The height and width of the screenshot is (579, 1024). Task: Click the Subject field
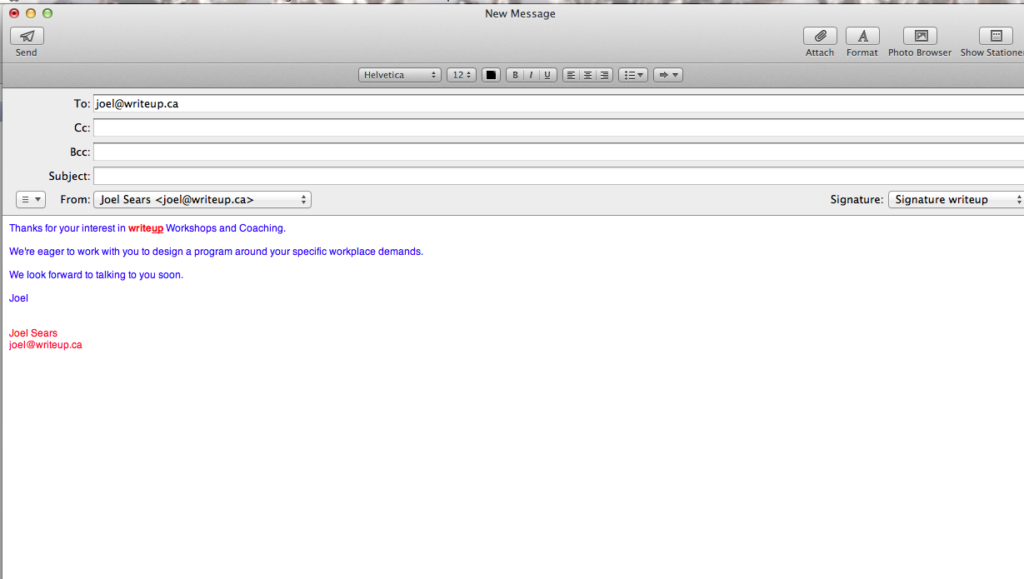point(558,176)
